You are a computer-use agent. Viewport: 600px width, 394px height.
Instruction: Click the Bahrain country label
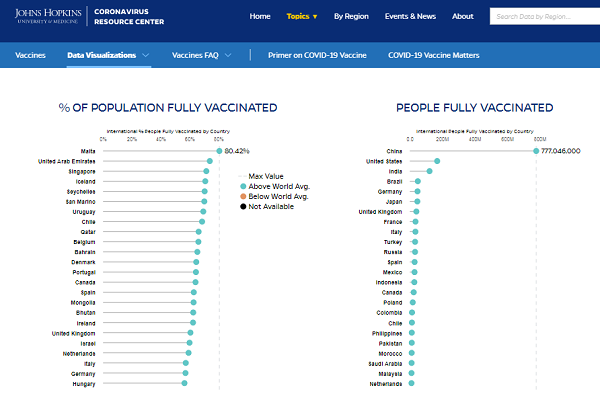[x=85, y=252]
